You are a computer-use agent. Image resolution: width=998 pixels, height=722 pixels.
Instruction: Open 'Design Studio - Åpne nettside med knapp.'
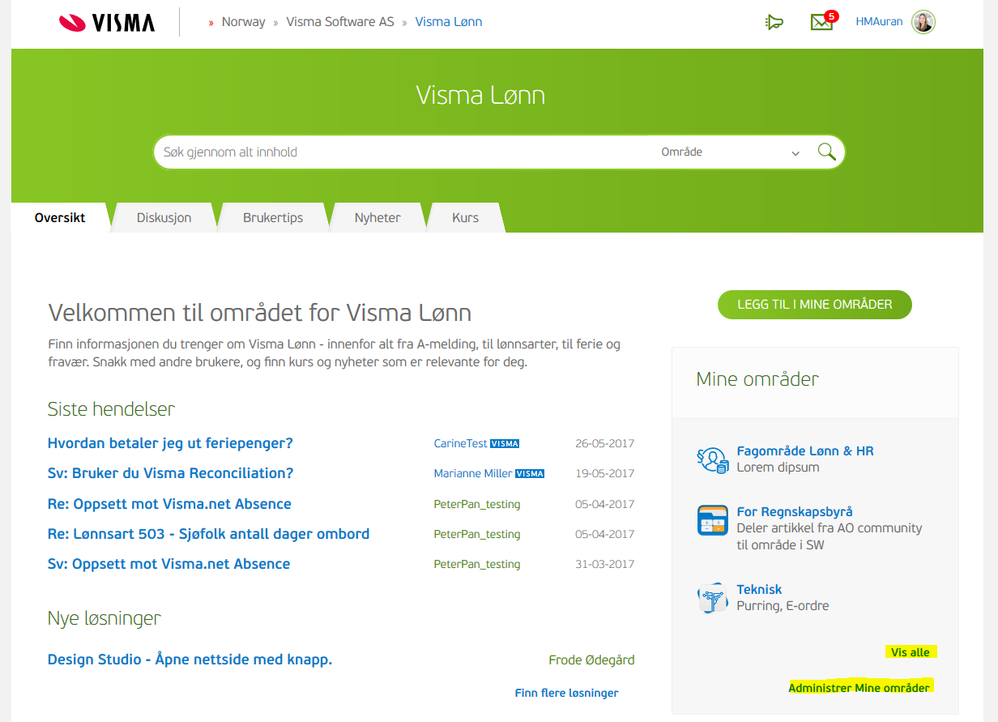190,659
